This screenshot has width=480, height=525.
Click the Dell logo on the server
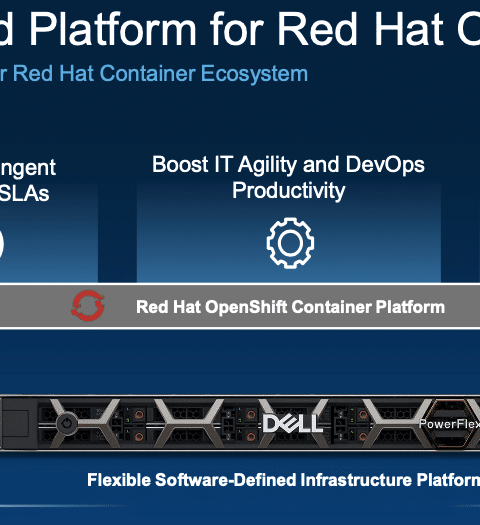click(293, 424)
